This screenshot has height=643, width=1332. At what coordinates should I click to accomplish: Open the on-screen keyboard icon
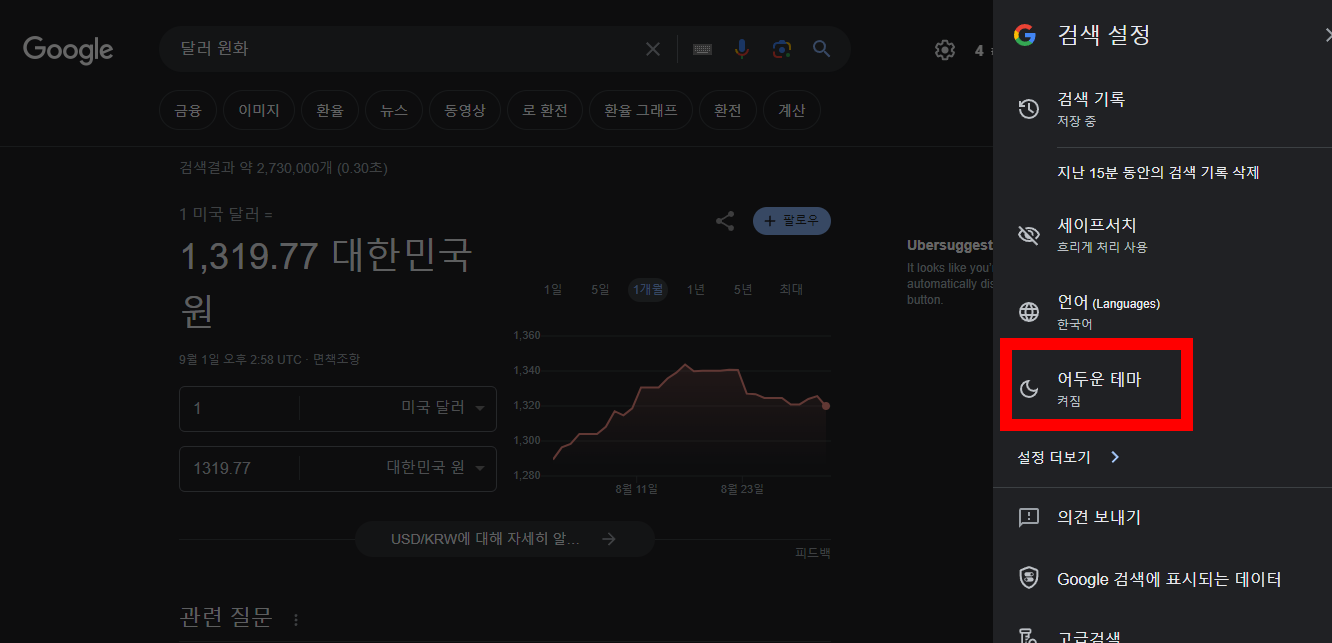coord(702,49)
